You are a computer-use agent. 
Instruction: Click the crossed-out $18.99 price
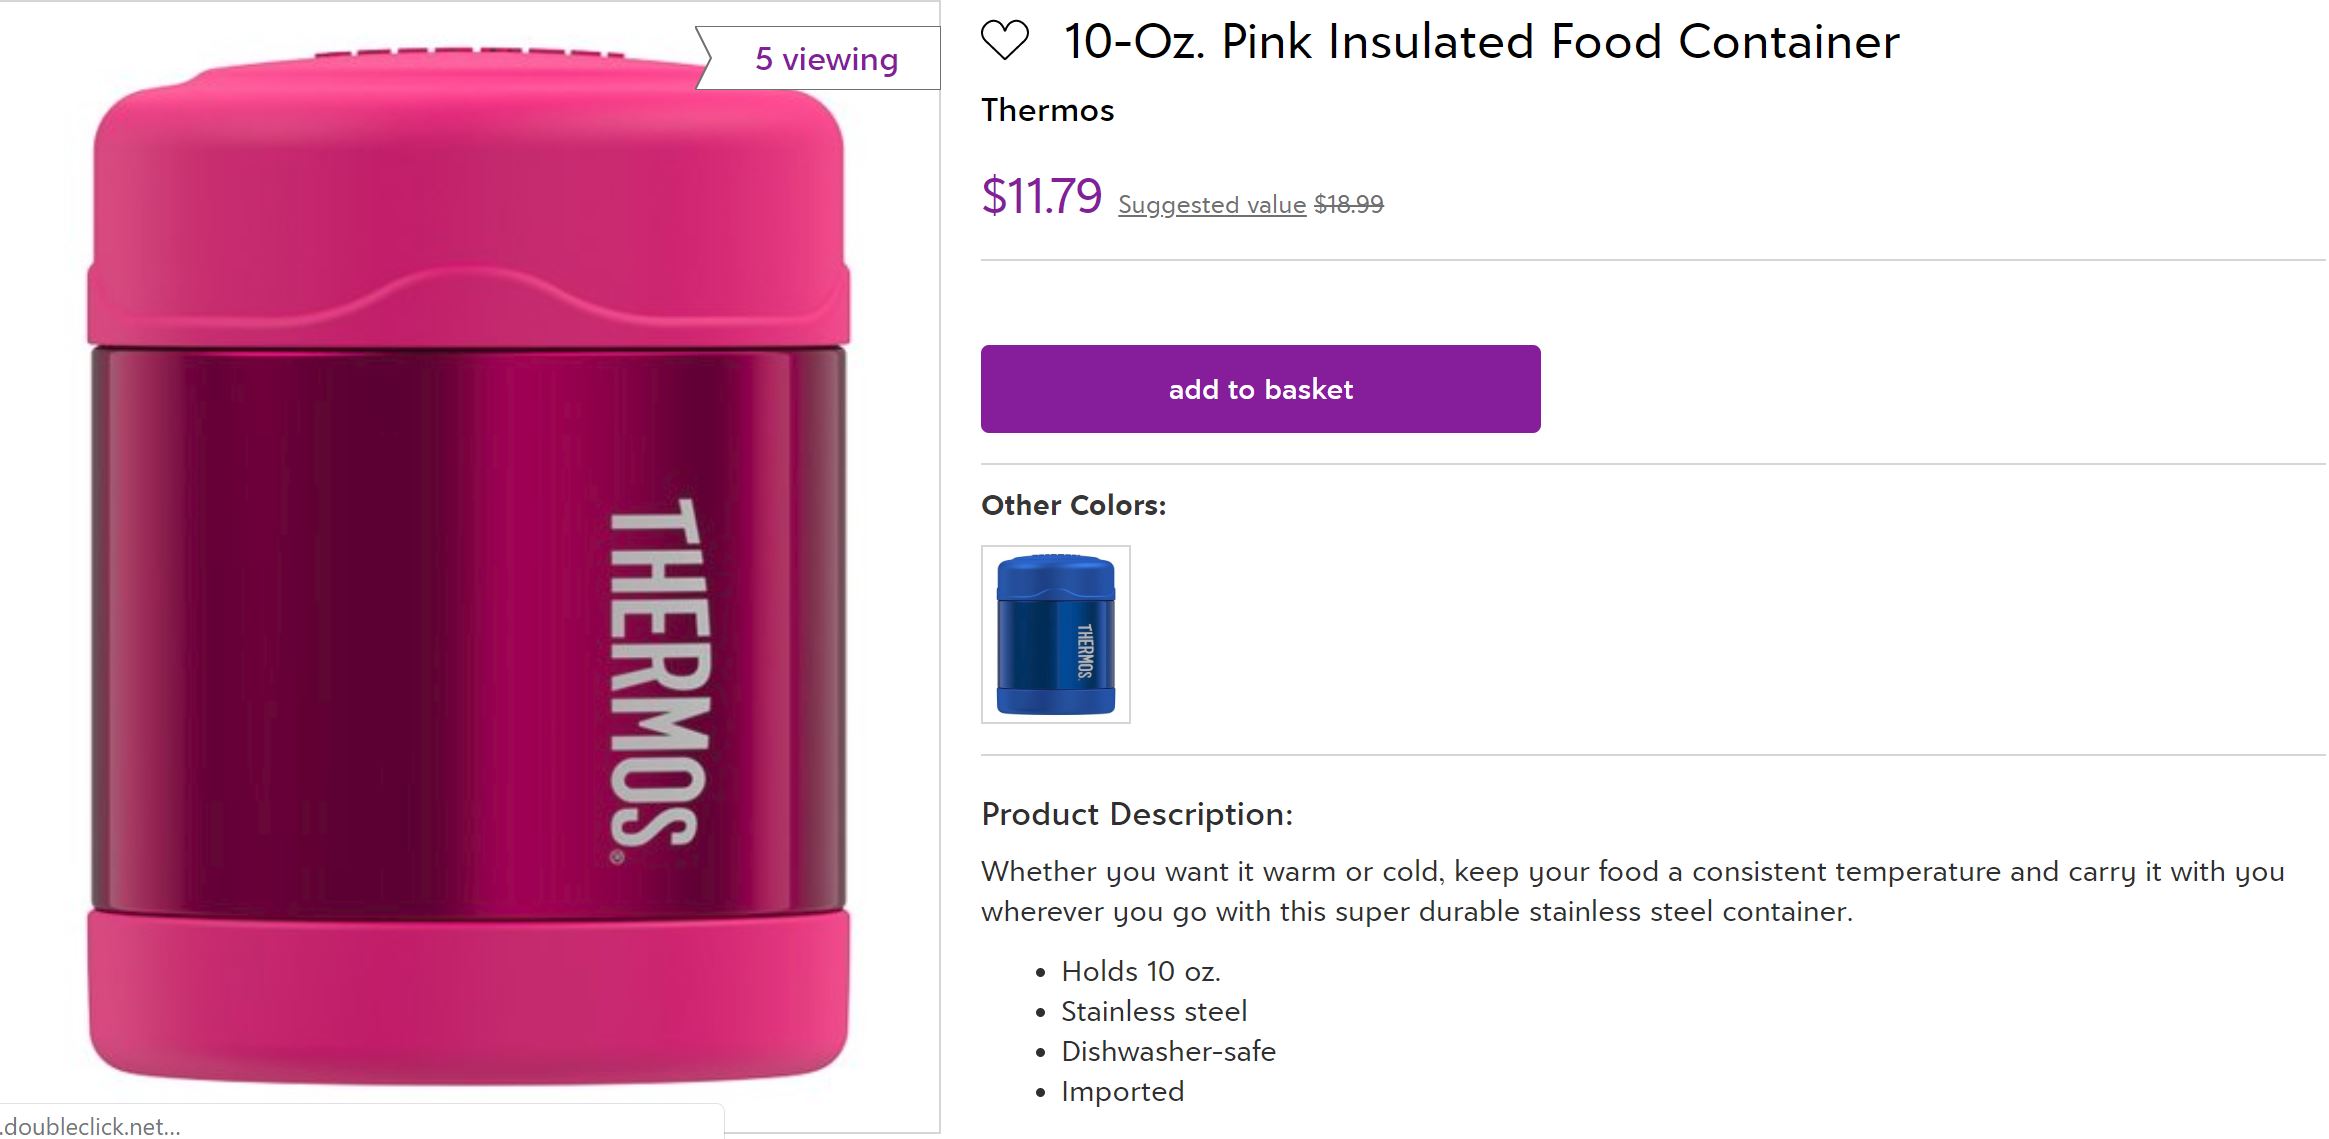click(x=1348, y=205)
